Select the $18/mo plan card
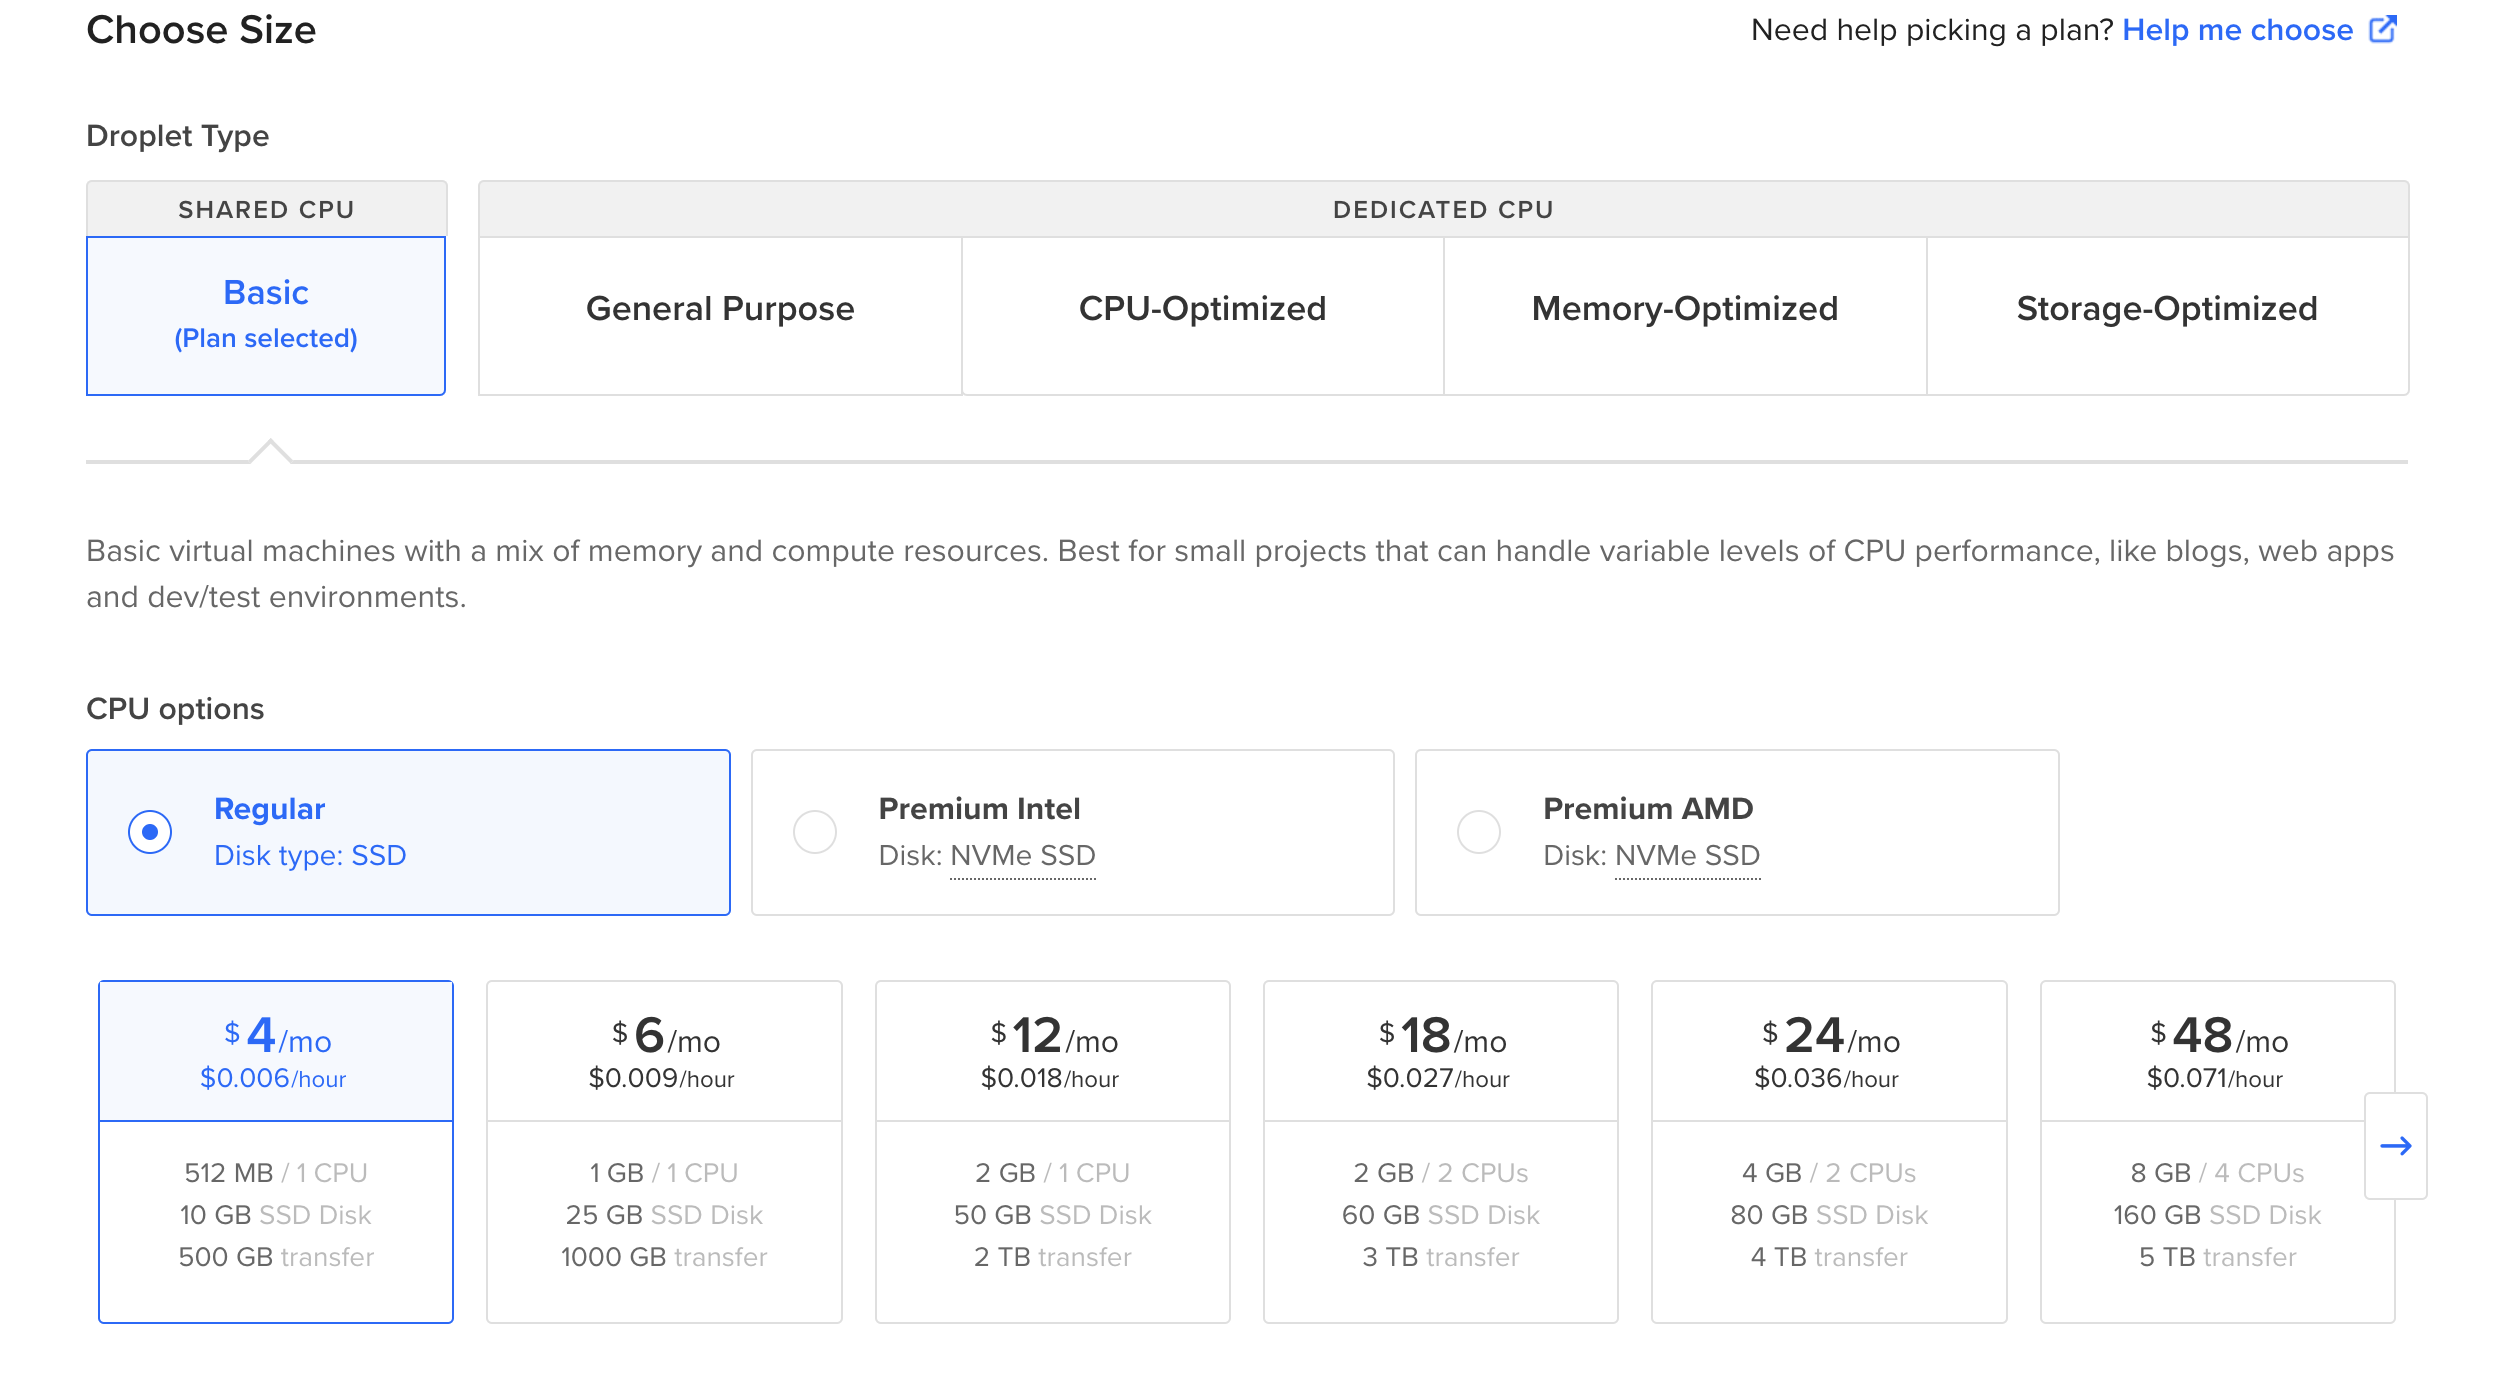This screenshot has width=2502, height=1398. (x=1441, y=1152)
